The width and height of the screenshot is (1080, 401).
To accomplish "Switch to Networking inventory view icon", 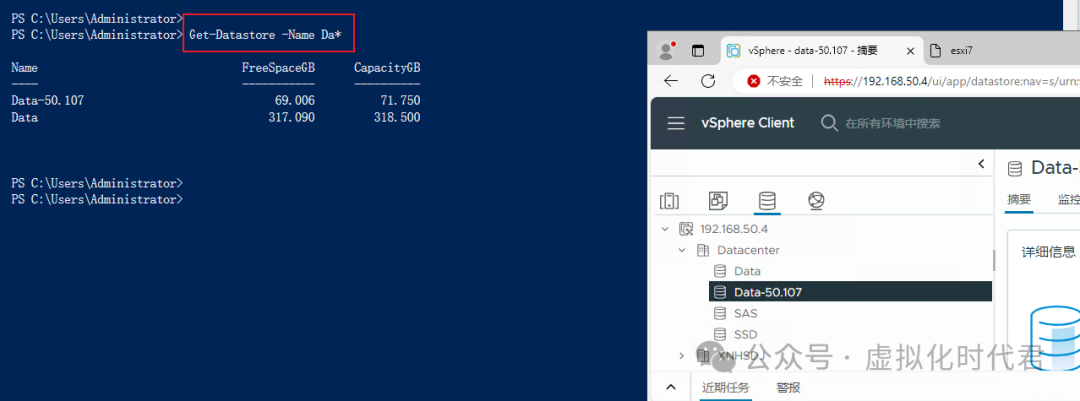I will (816, 200).
